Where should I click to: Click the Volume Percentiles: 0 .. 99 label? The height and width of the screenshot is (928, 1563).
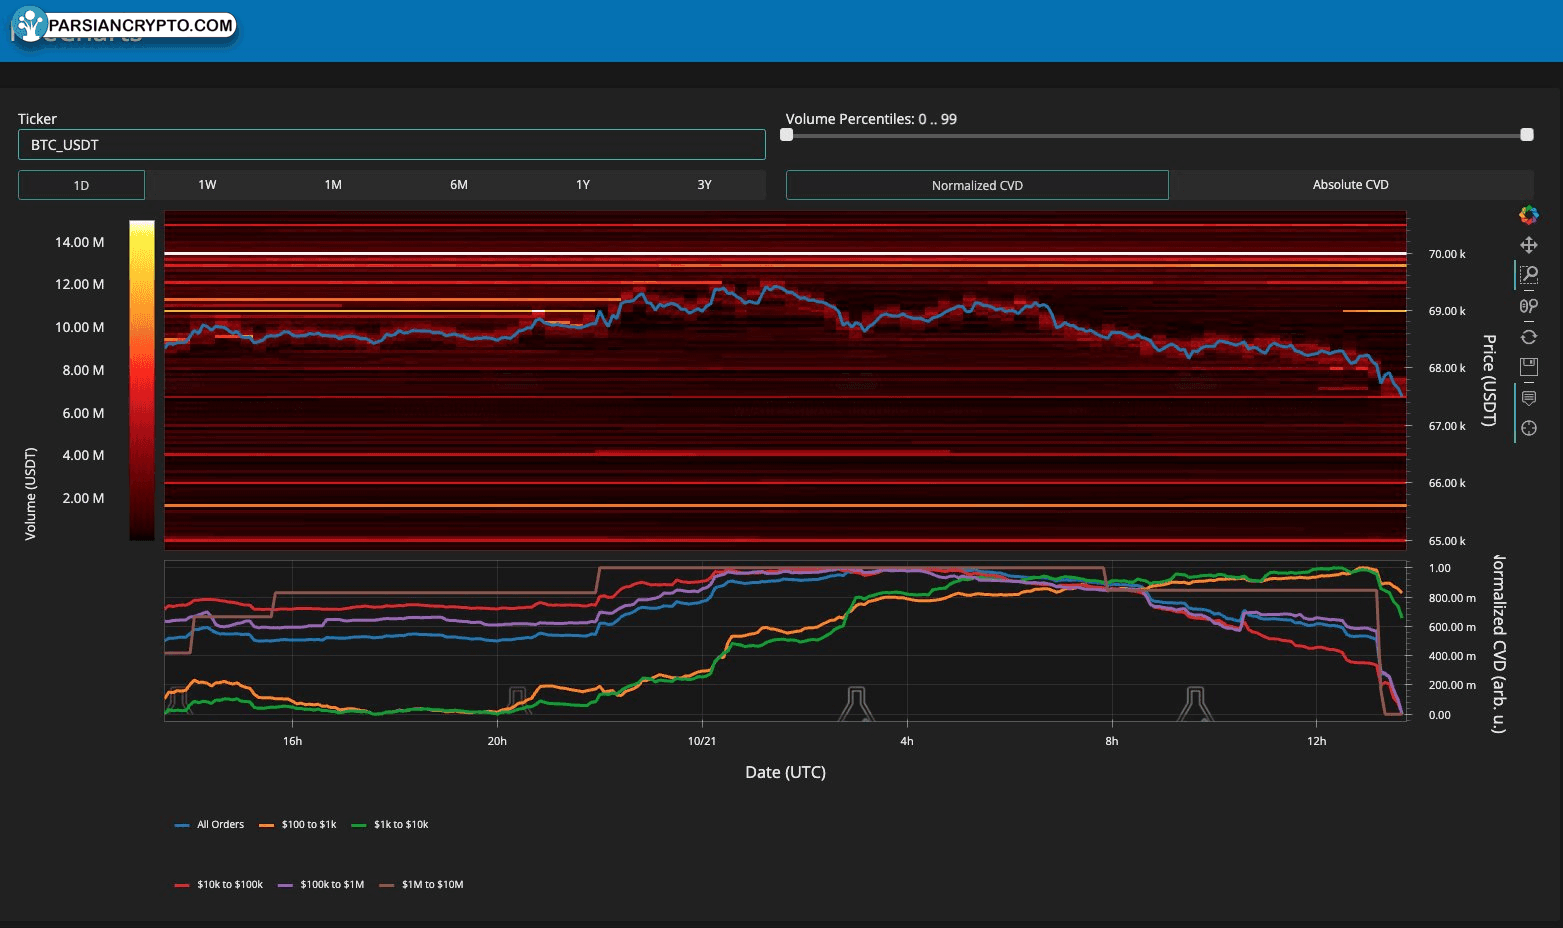coord(871,119)
